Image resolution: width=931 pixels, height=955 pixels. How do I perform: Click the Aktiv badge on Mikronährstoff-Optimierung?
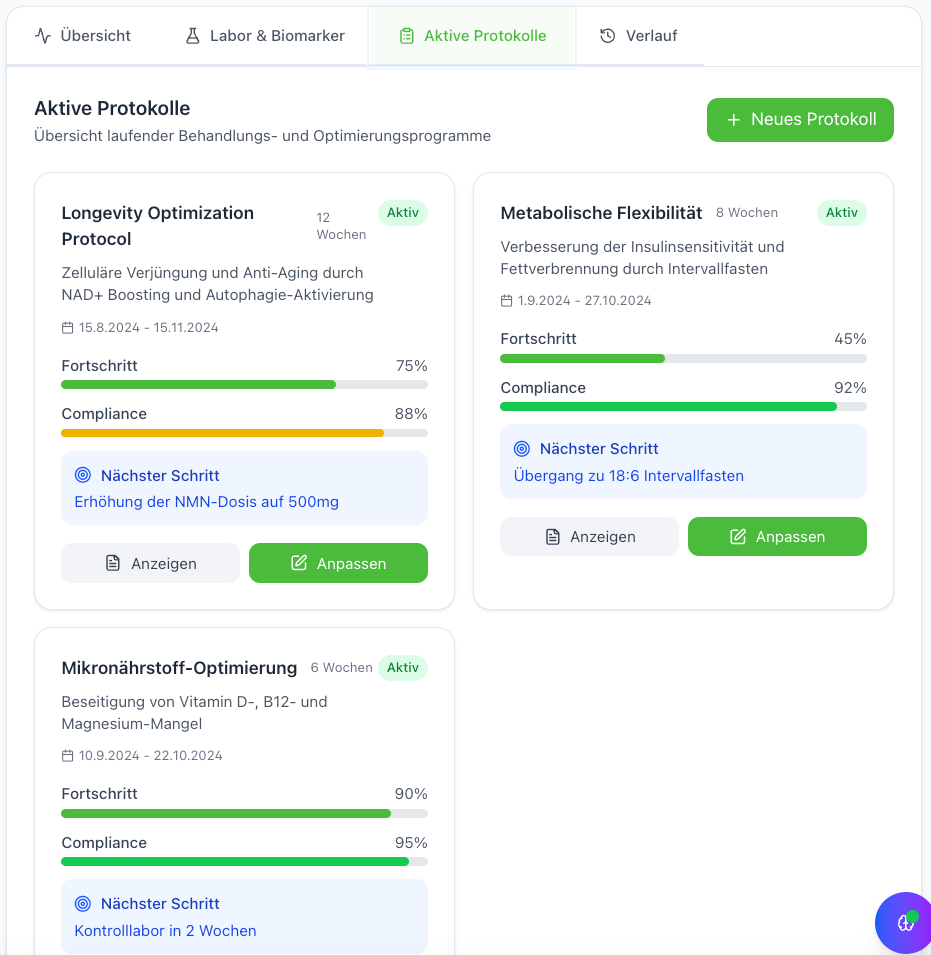coord(403,668)
